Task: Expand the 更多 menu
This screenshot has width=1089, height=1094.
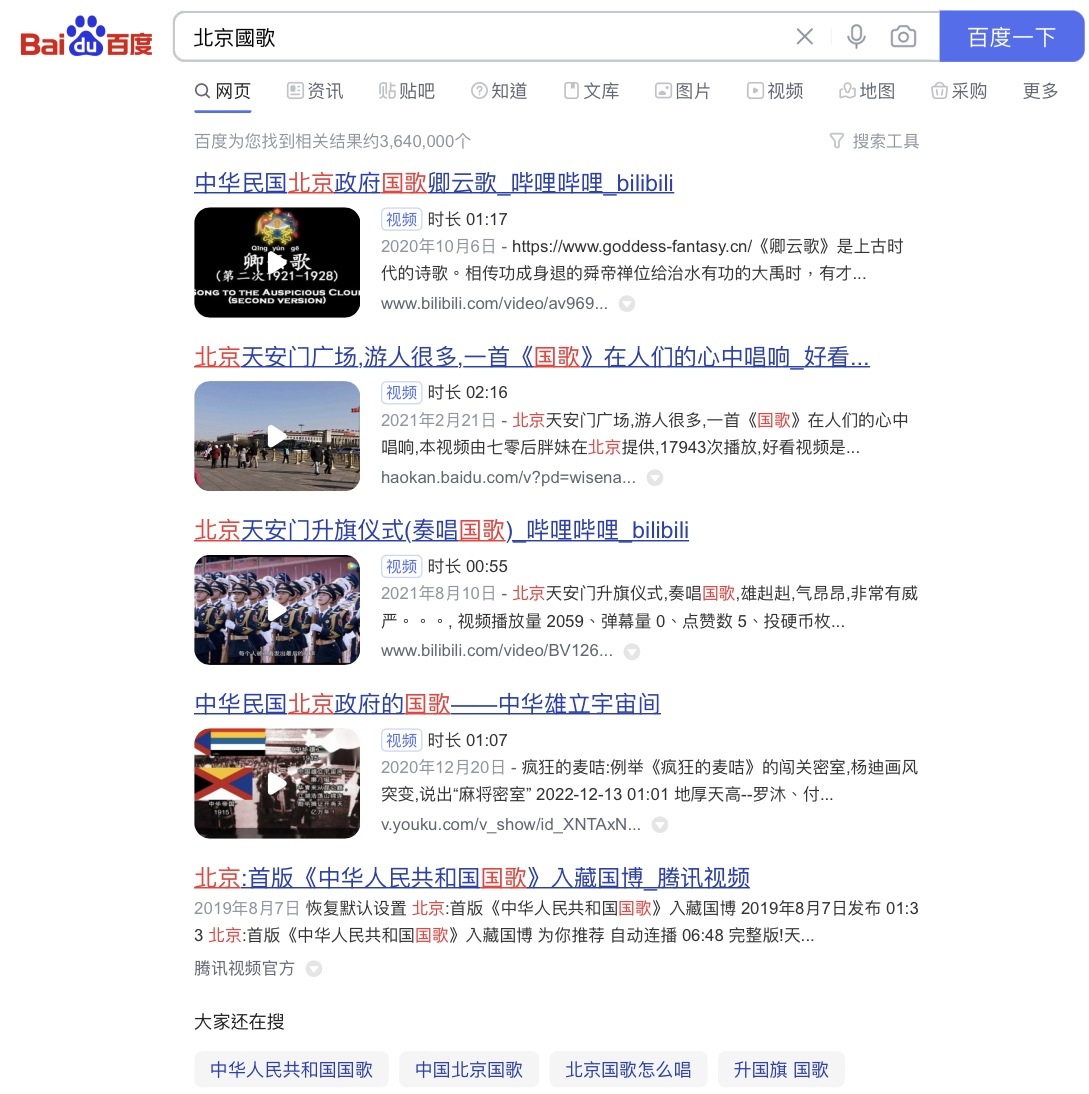Action: [x=1040, y=91]
